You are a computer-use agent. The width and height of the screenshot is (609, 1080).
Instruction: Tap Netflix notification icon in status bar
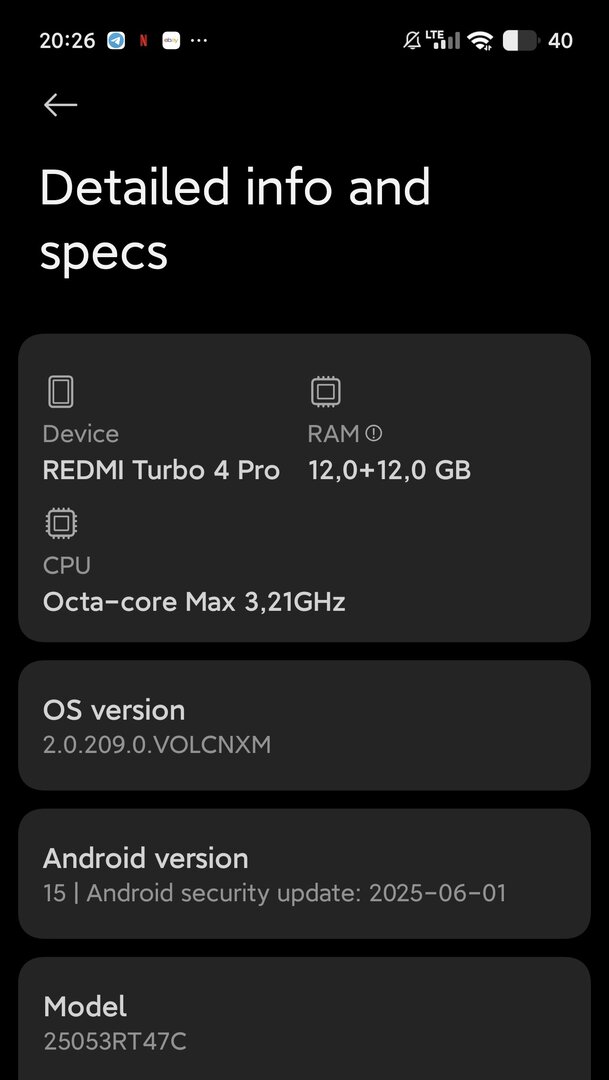144,41
